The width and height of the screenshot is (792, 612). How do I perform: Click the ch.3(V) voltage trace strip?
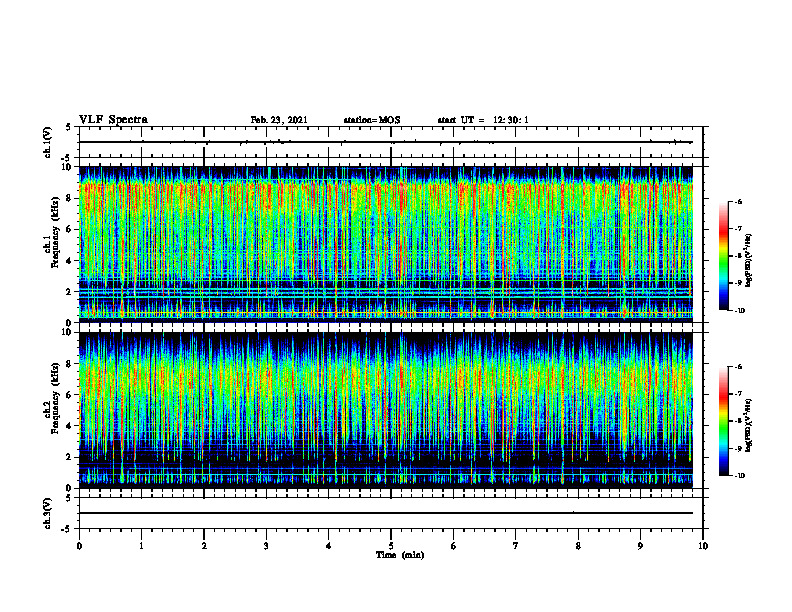(x=391, y=513)
